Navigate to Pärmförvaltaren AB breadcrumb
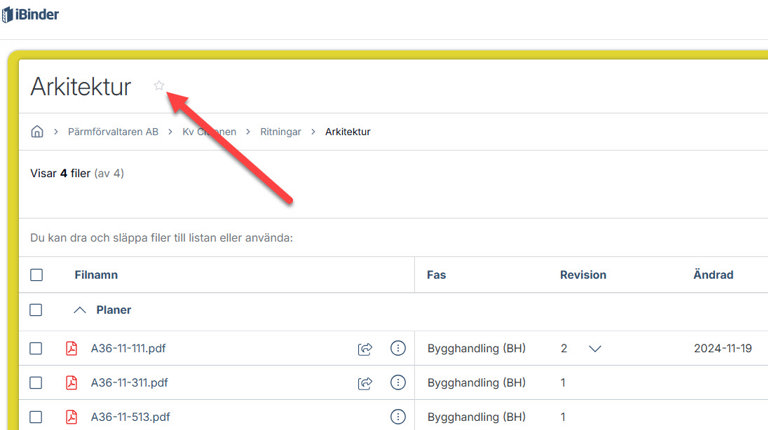This screenshot has height=430, width=768. tap(112, 132)
